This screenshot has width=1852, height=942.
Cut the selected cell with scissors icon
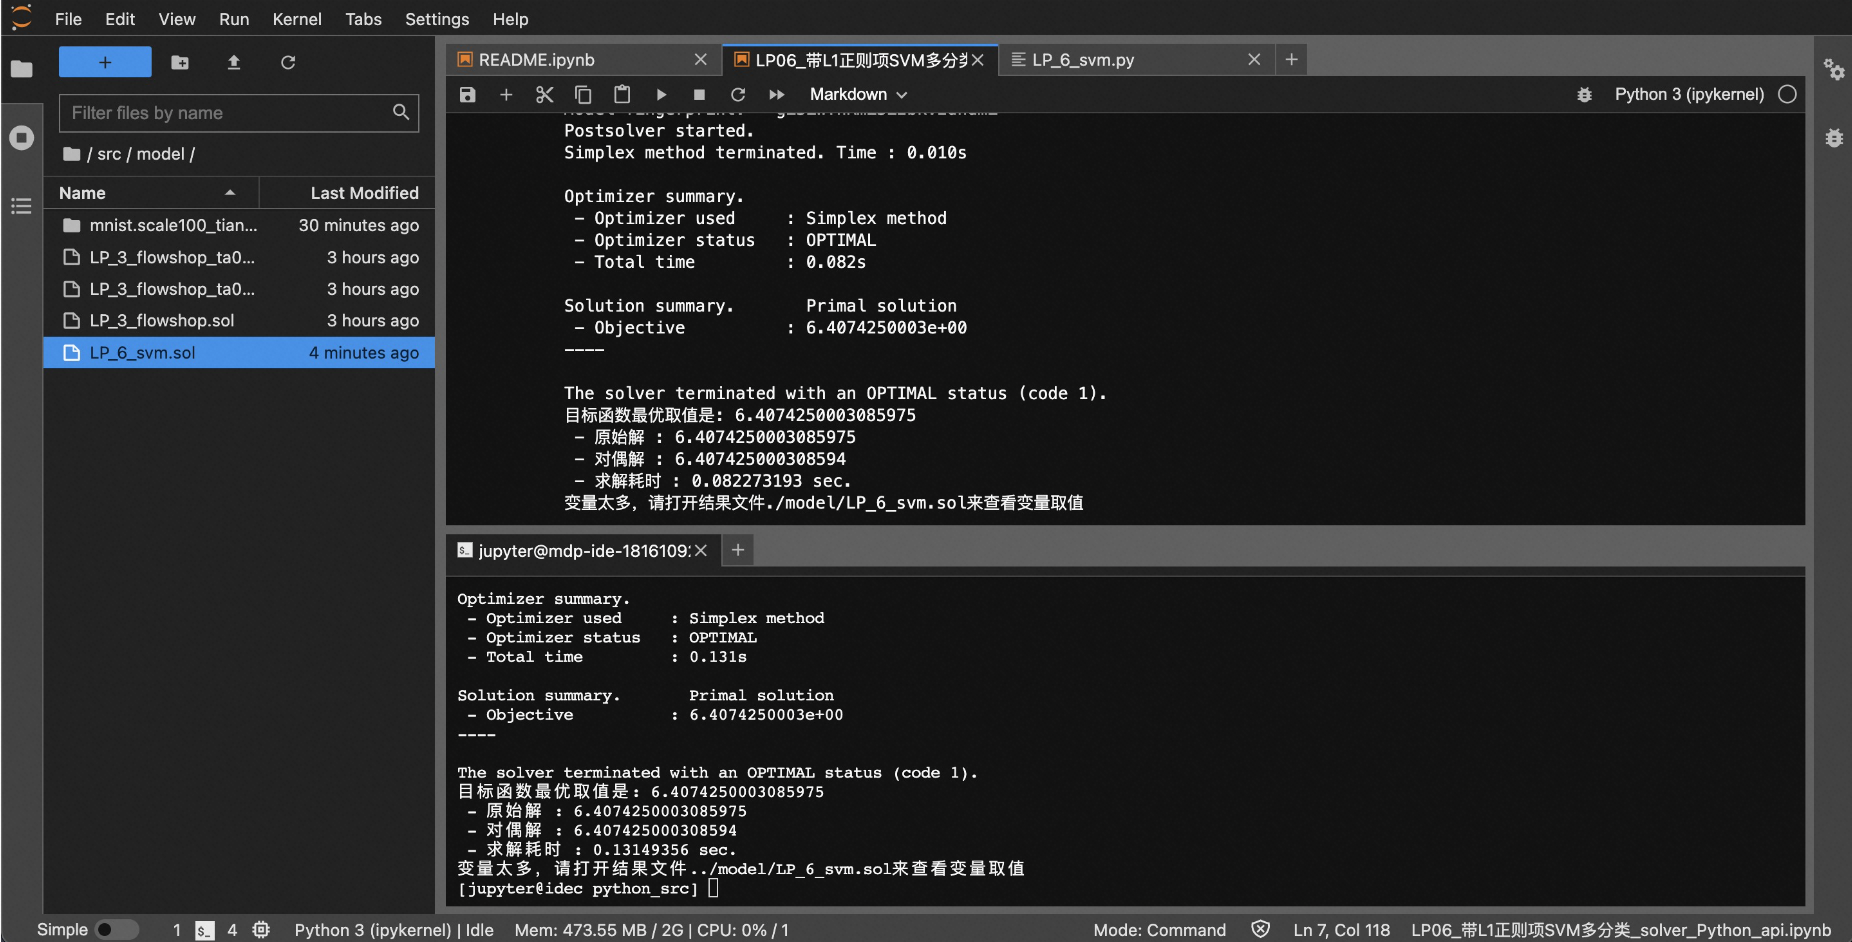coord(544,94)
